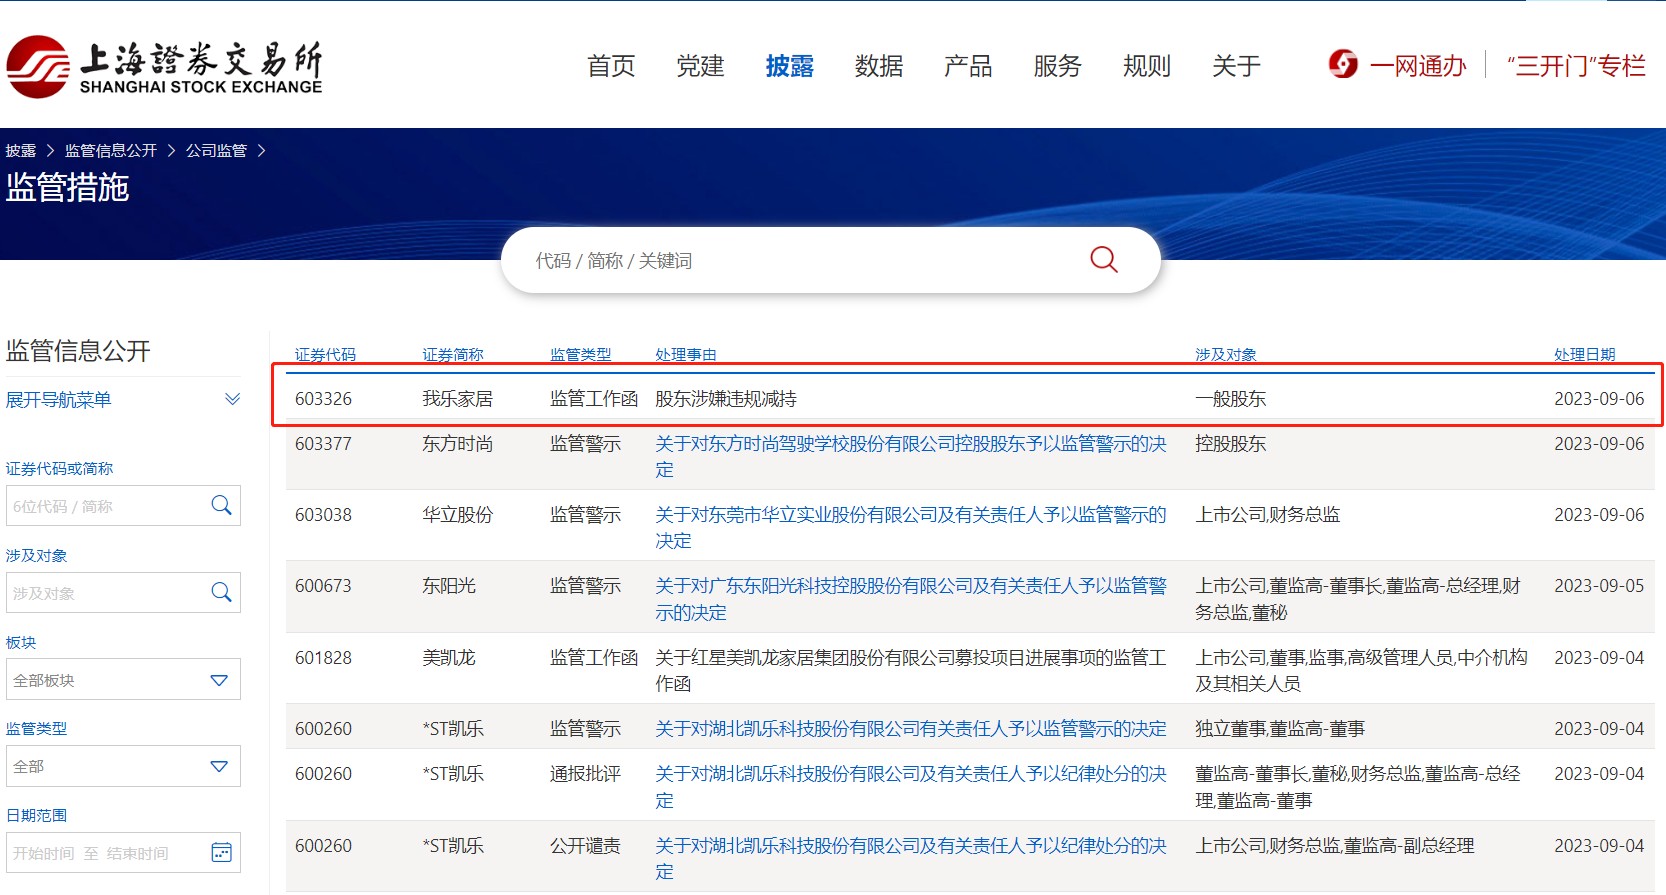
Task: Open the 凯乐科技 通报批评 纪律处分 link
Action: [910, 787]
